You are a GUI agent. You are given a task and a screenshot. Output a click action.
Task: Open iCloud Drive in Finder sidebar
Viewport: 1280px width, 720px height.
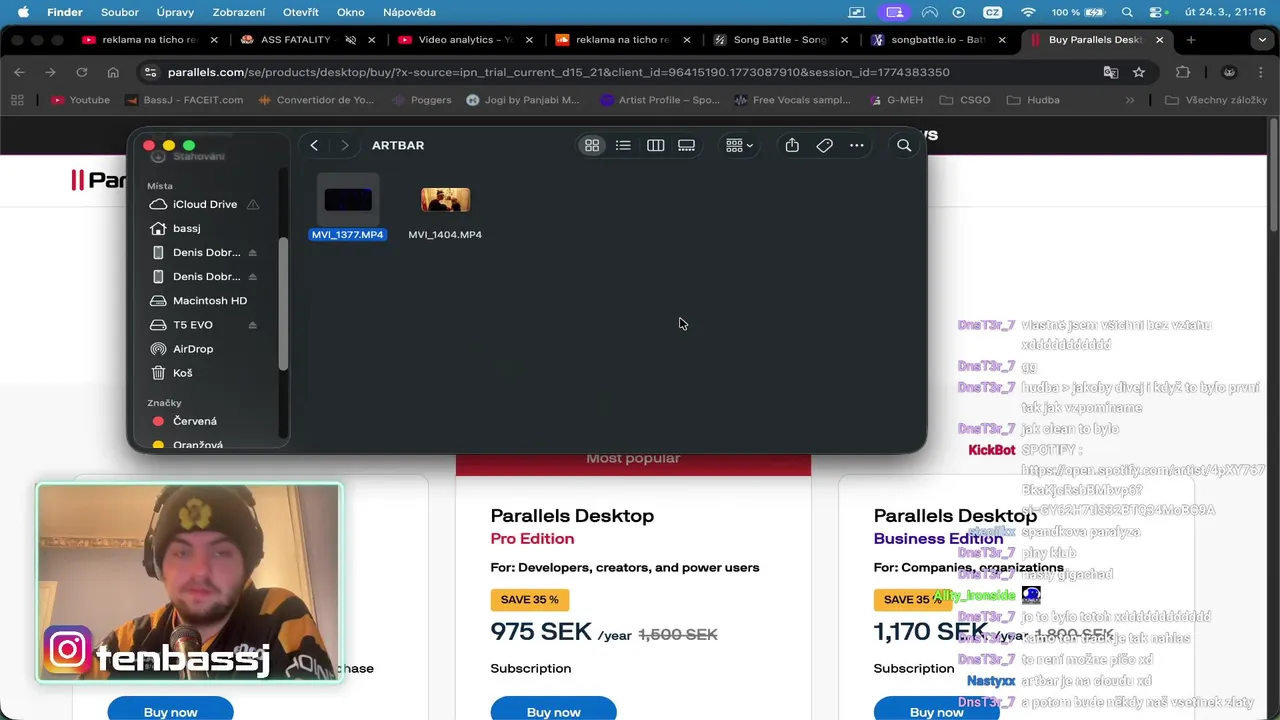[x=204, y=204]
